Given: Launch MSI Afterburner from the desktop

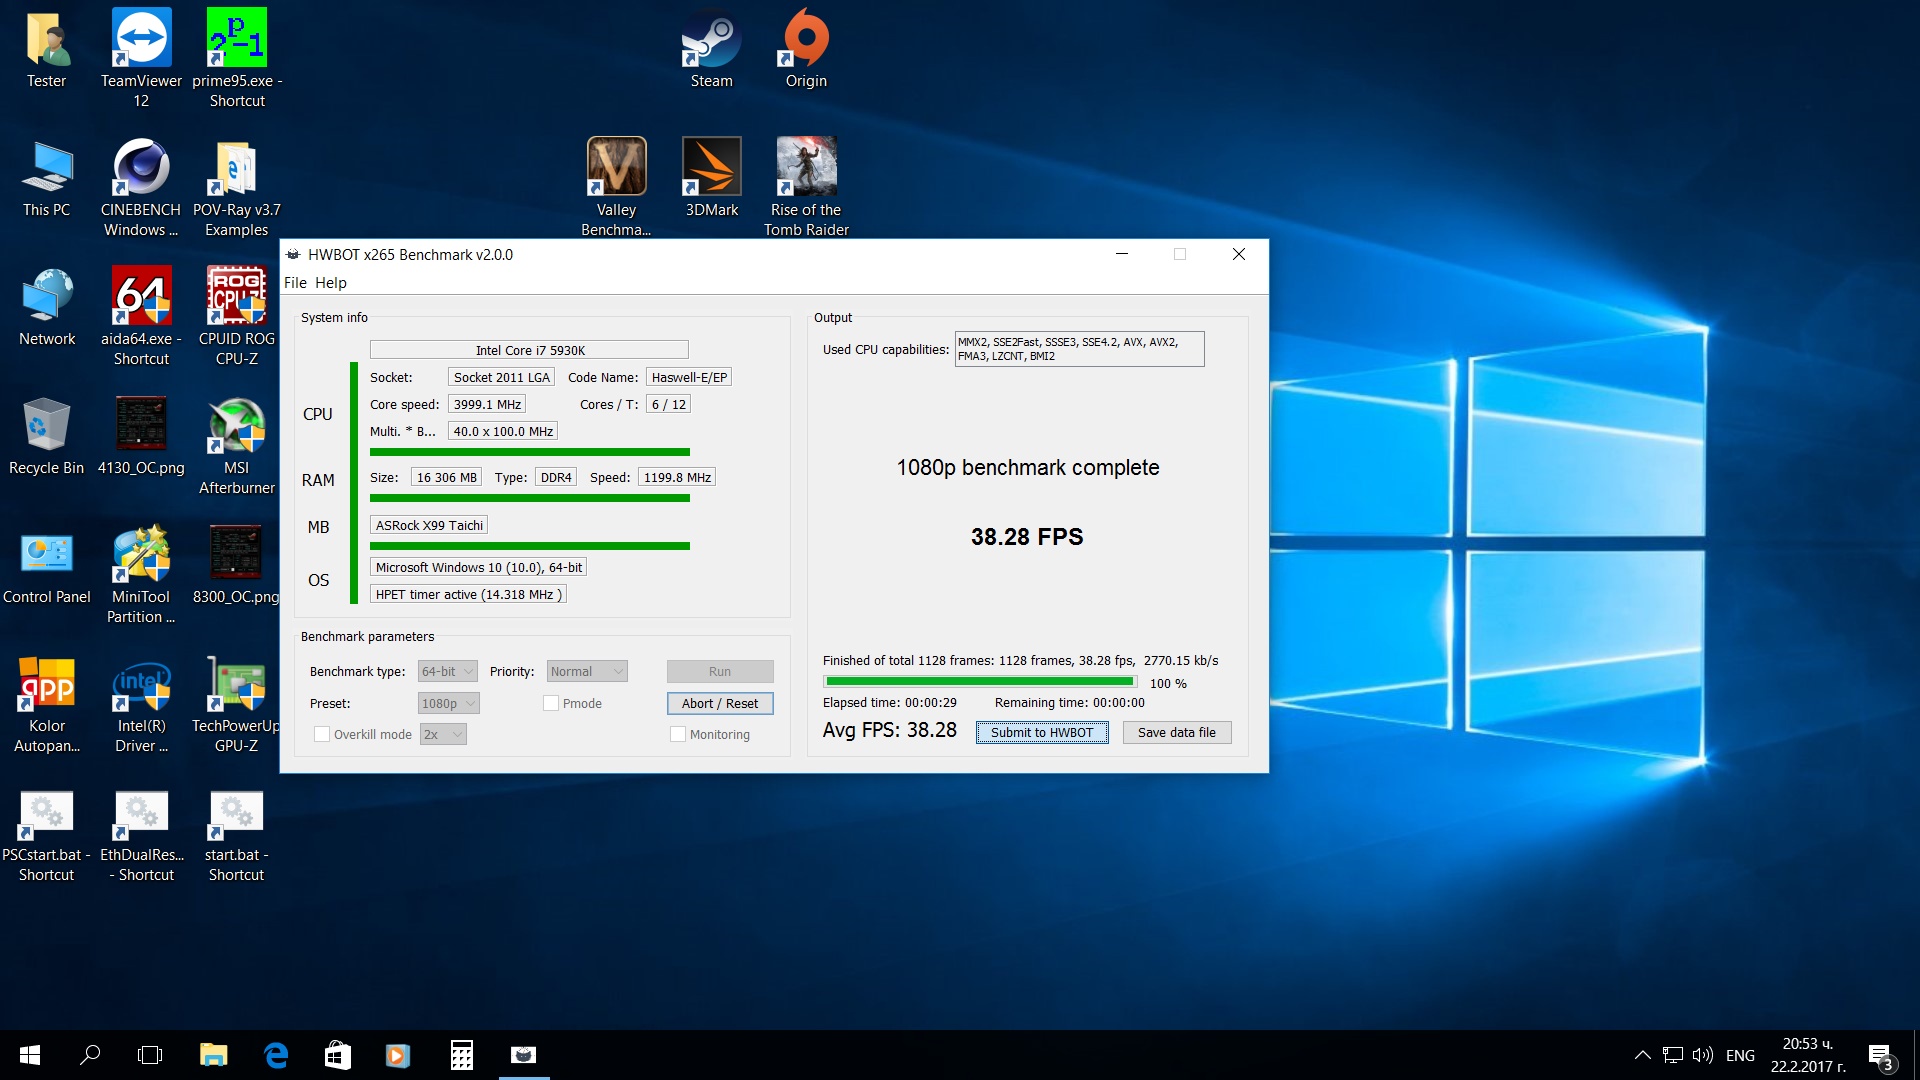Looking at the screenshot, I should (237, 445).
